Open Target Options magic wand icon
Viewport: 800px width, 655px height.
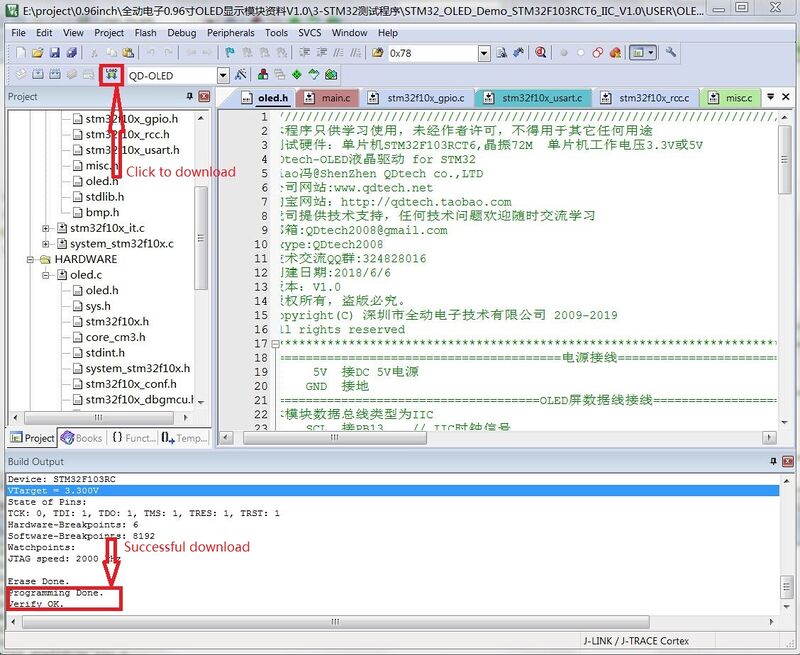[240, 75]
